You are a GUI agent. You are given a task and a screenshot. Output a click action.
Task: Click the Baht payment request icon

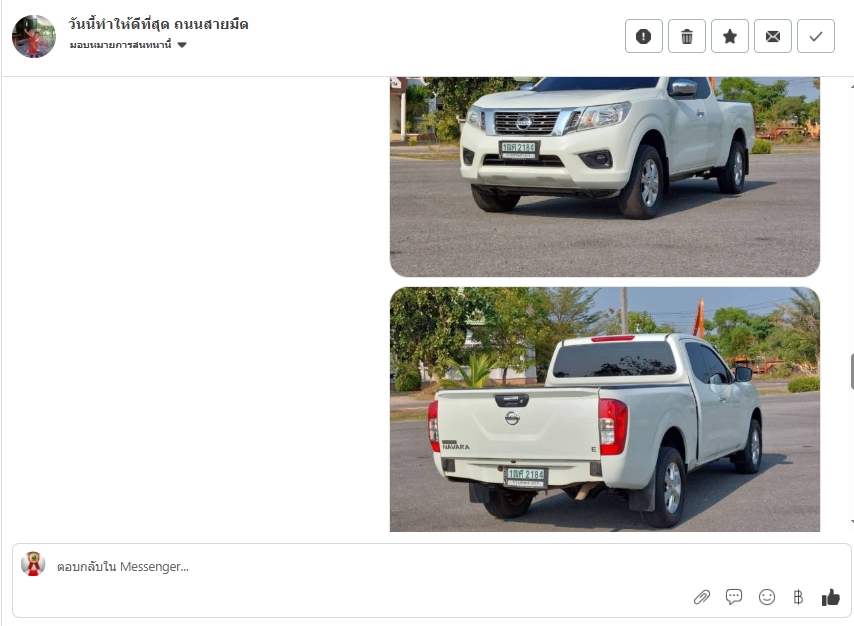pyautogui.click(x=798, y=597)
